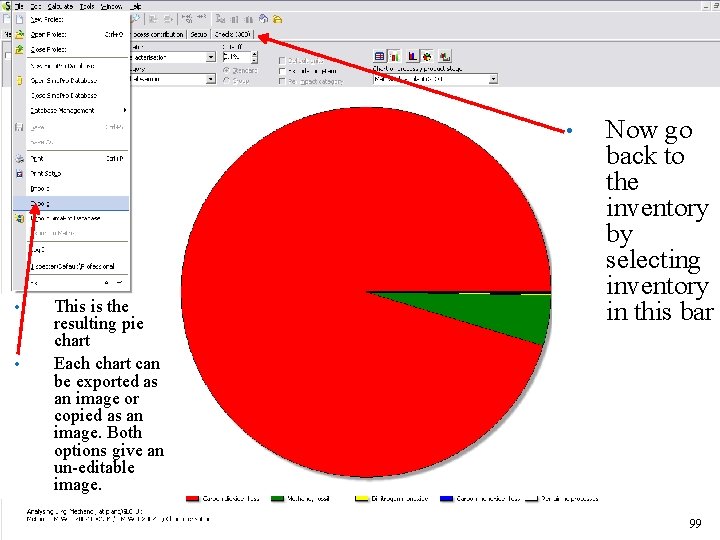Open the Calculate menu
720x540 pixels.
pos(60,6)
